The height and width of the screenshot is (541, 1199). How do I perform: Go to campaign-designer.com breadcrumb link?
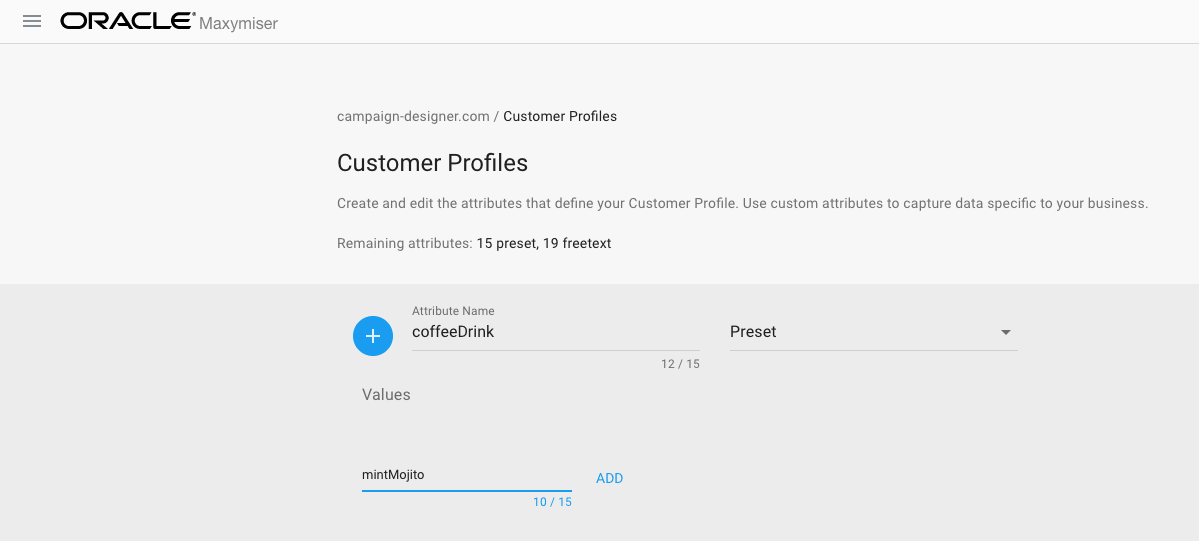(x=413, y=116)
